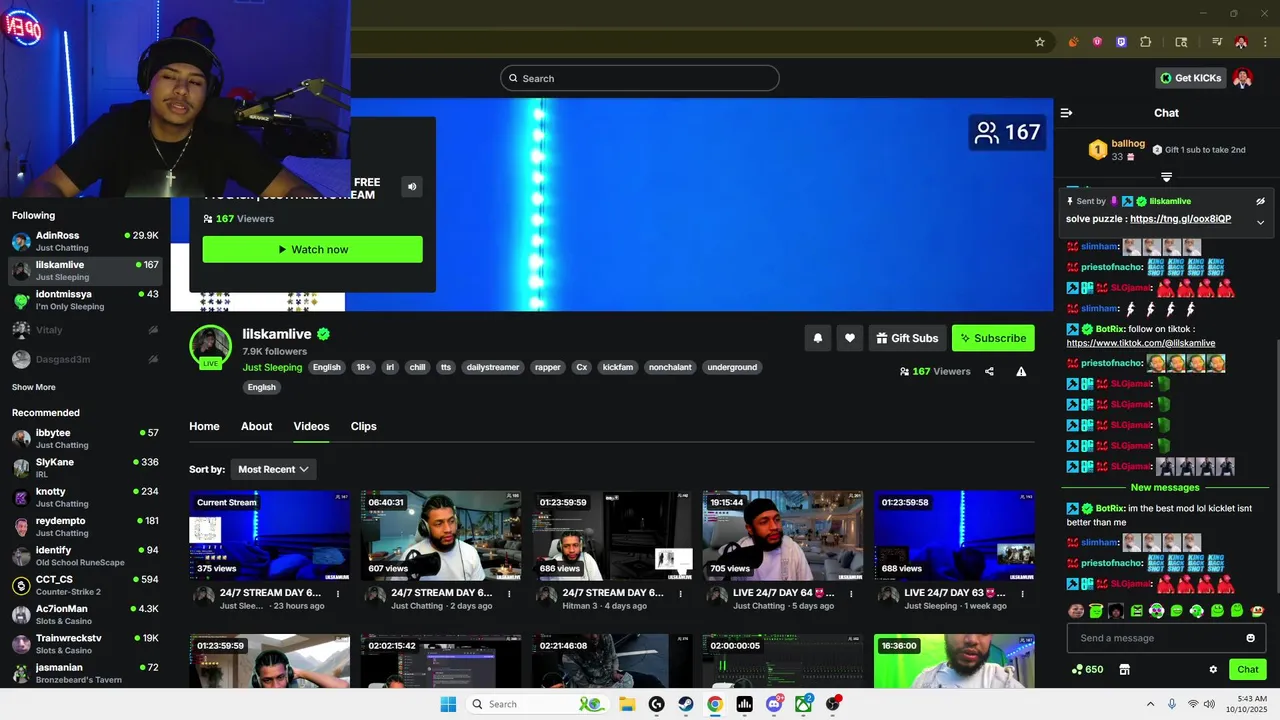The width and height of the screenshot is (1280, 720).
Task: Click the Gift Subs button
Action: pyautogui.click(x=907, y=338)
